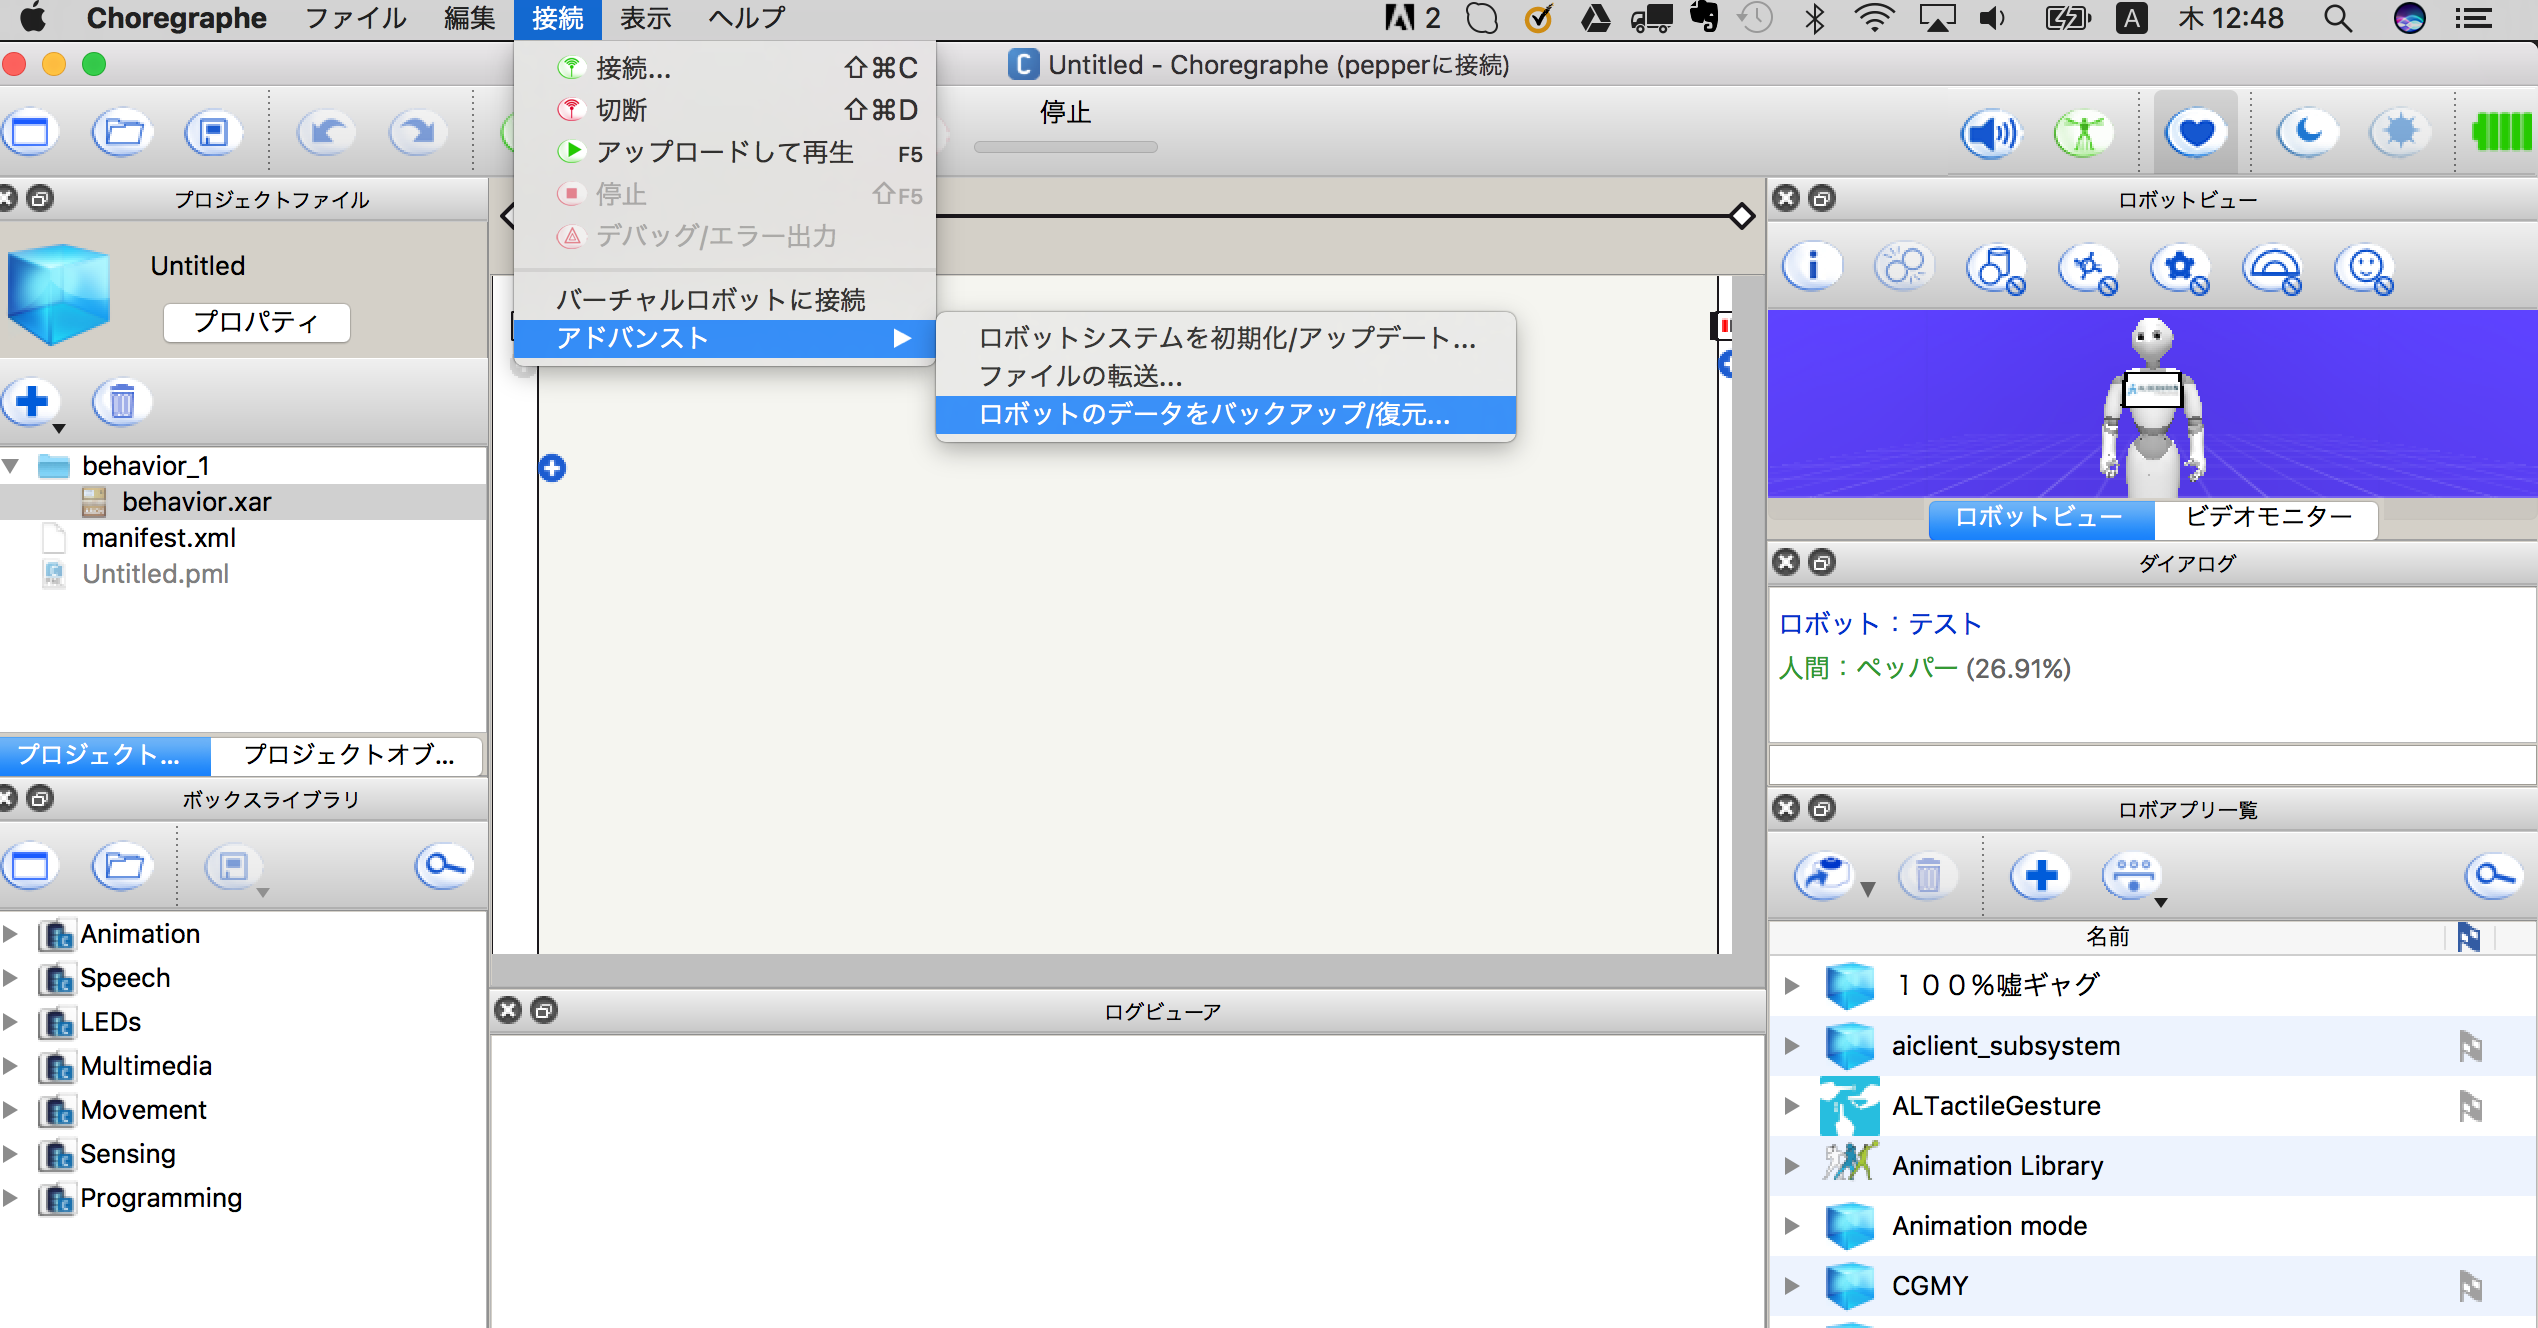Click open box library folder icon
The width and height of the screenshot is (2538, 1328).
[123, 866]
